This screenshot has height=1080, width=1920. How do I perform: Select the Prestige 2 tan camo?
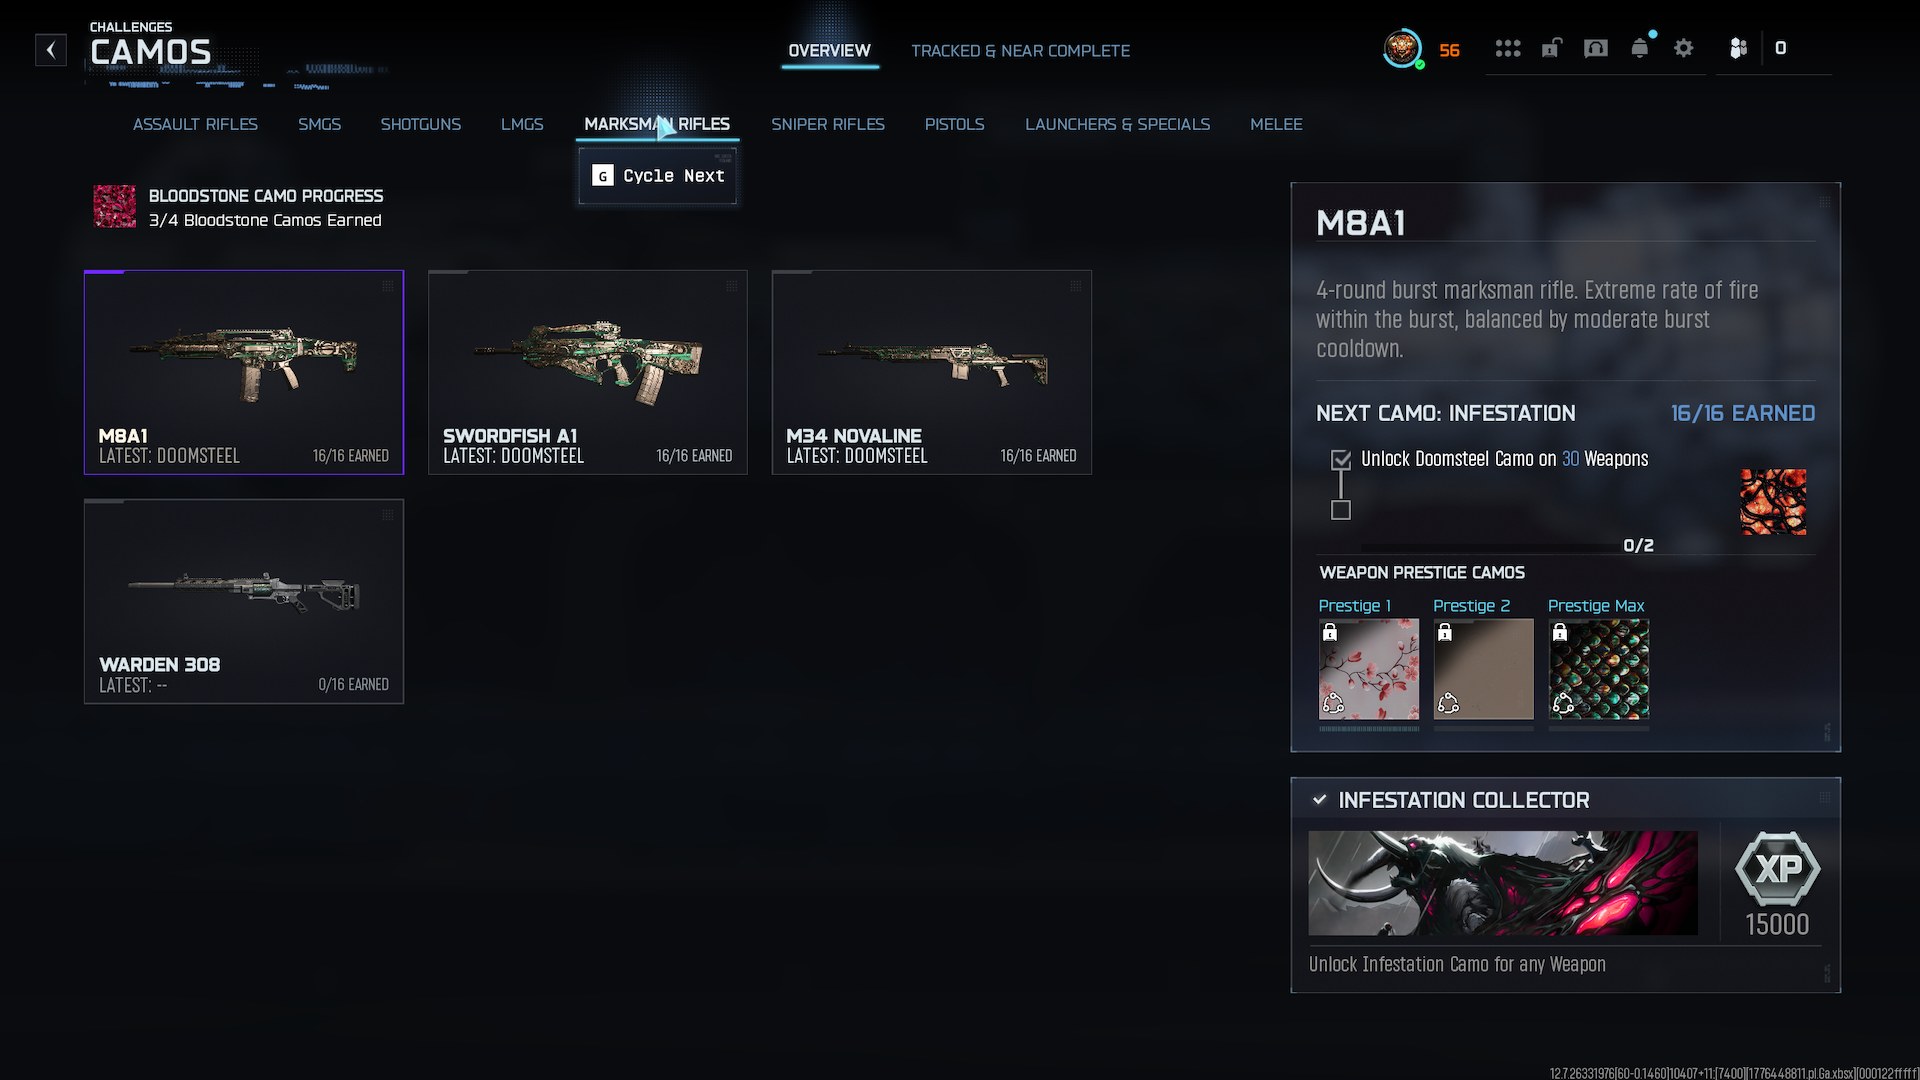[x=1484, y=669]
